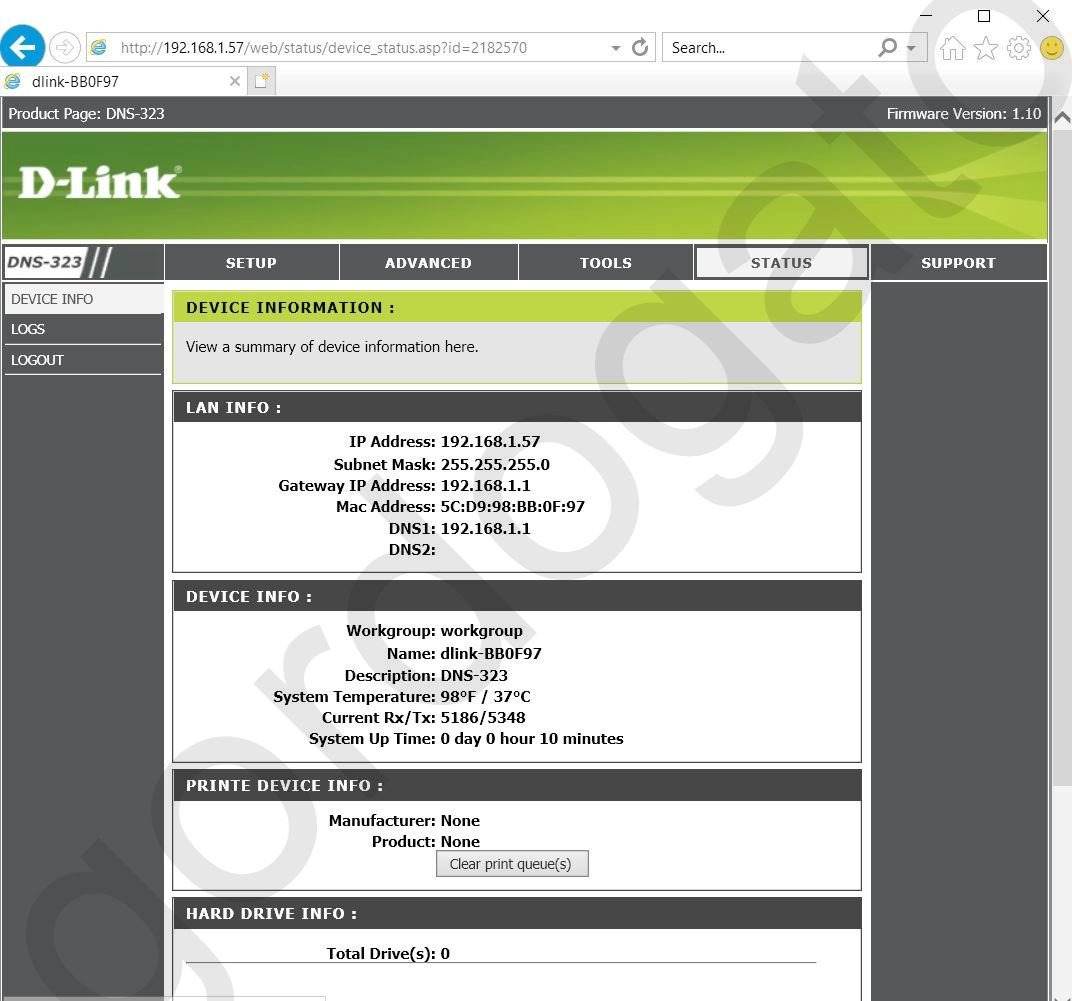Refresh the device status page
Screen dimensions: 1072x1001
point(640,47)
